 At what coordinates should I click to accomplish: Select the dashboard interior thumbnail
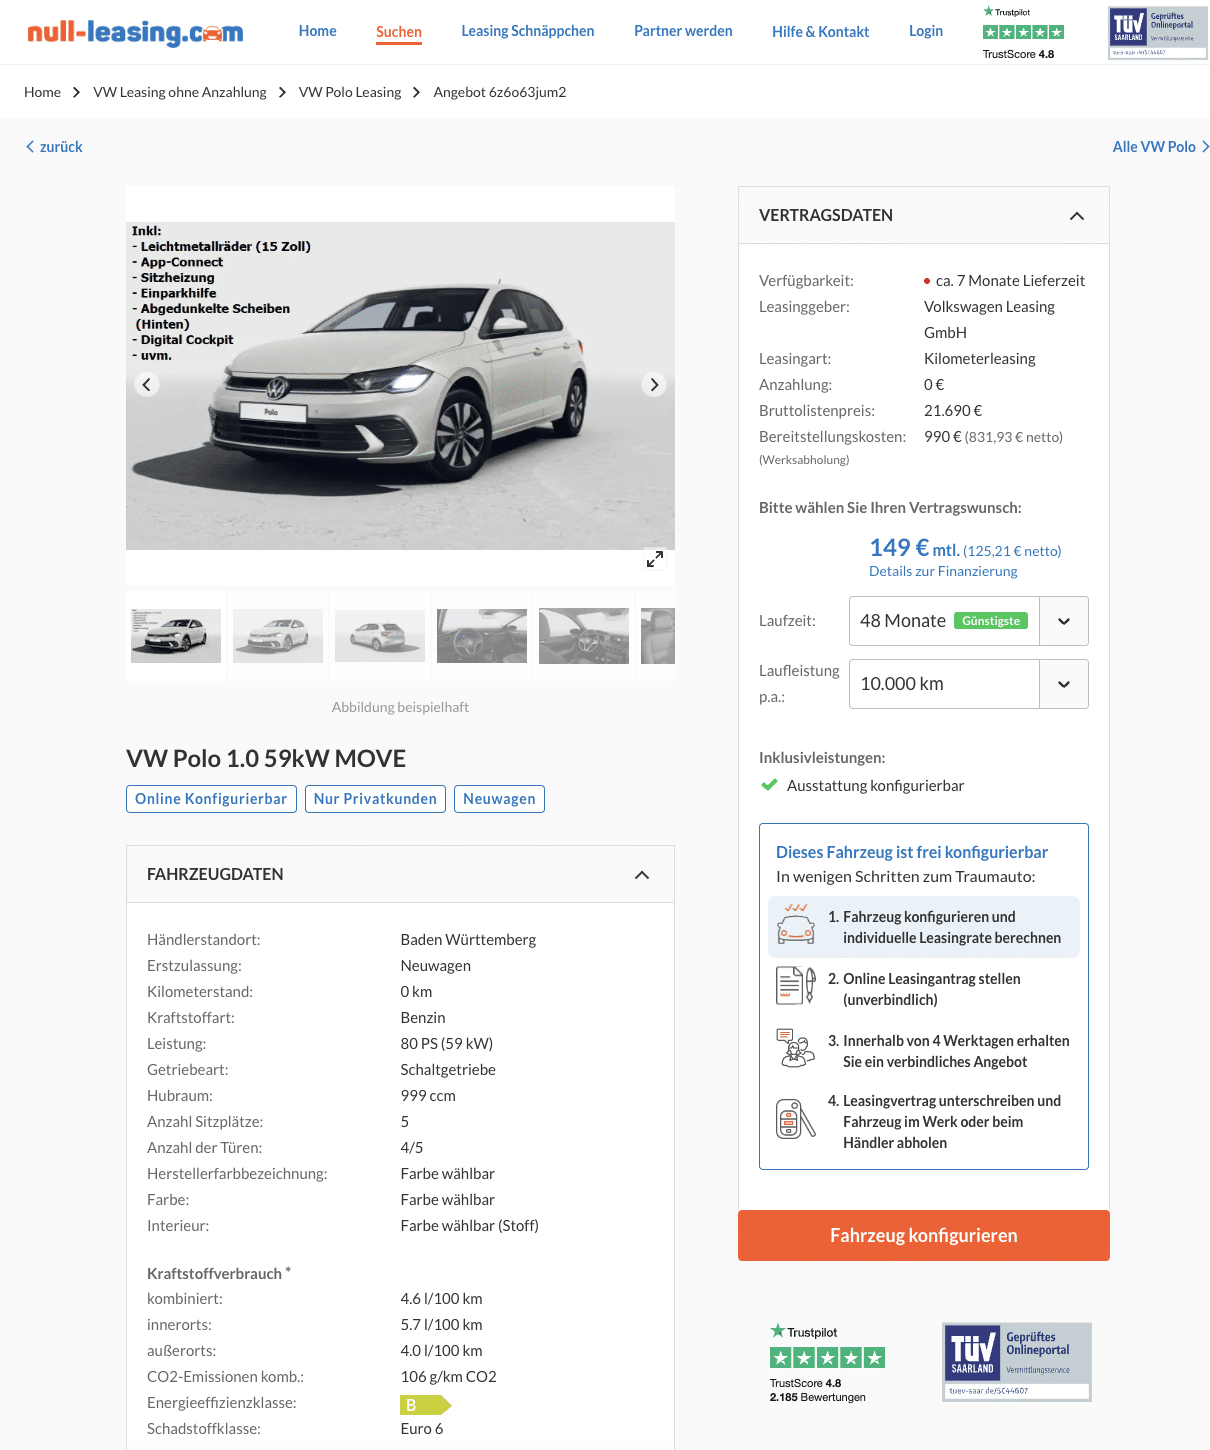[x=482, y=636]
